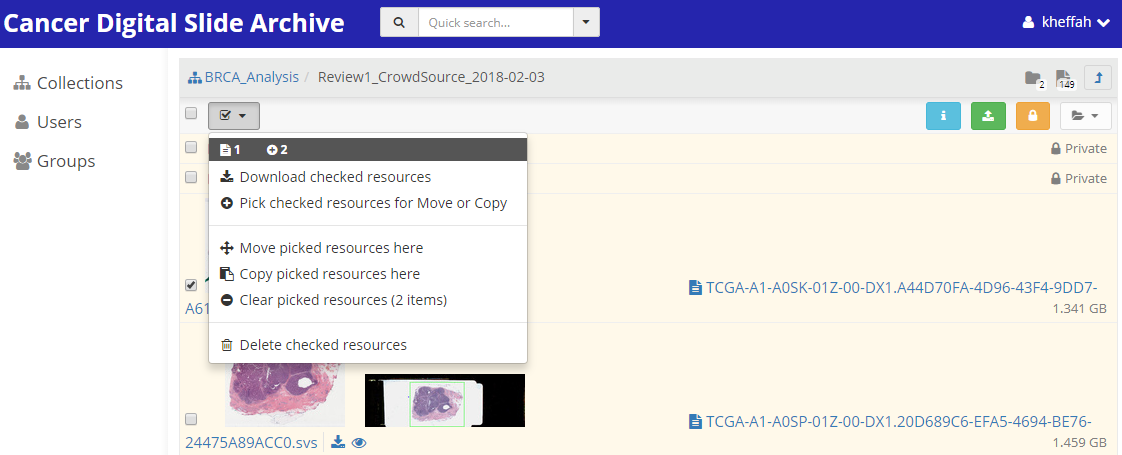Click the Cancer Digital Slide Archive title
Screen dimensions: 1122x455
(174, 23)
